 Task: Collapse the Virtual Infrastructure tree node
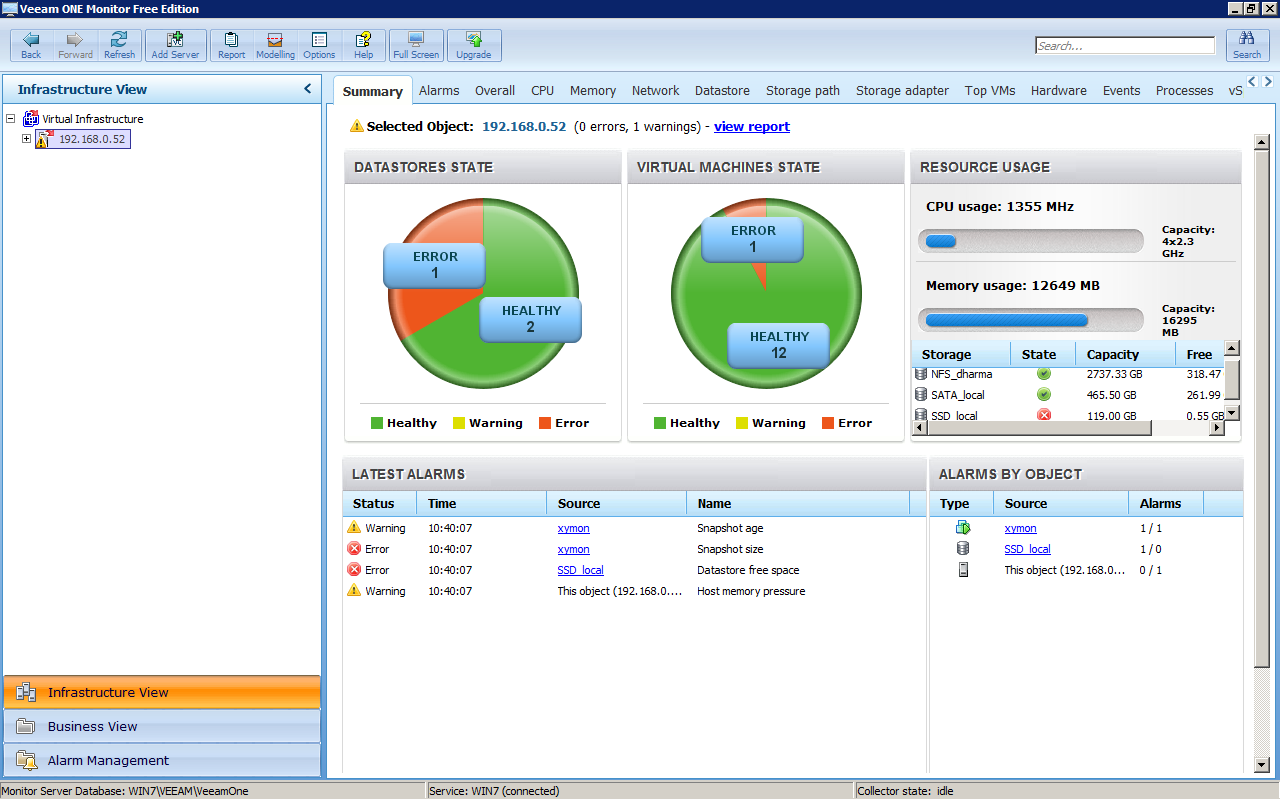(11, 119)
